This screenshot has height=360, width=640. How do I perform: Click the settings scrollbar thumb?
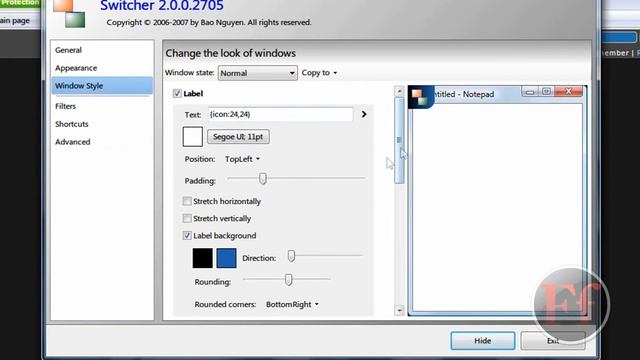click(x=399, y=141)
